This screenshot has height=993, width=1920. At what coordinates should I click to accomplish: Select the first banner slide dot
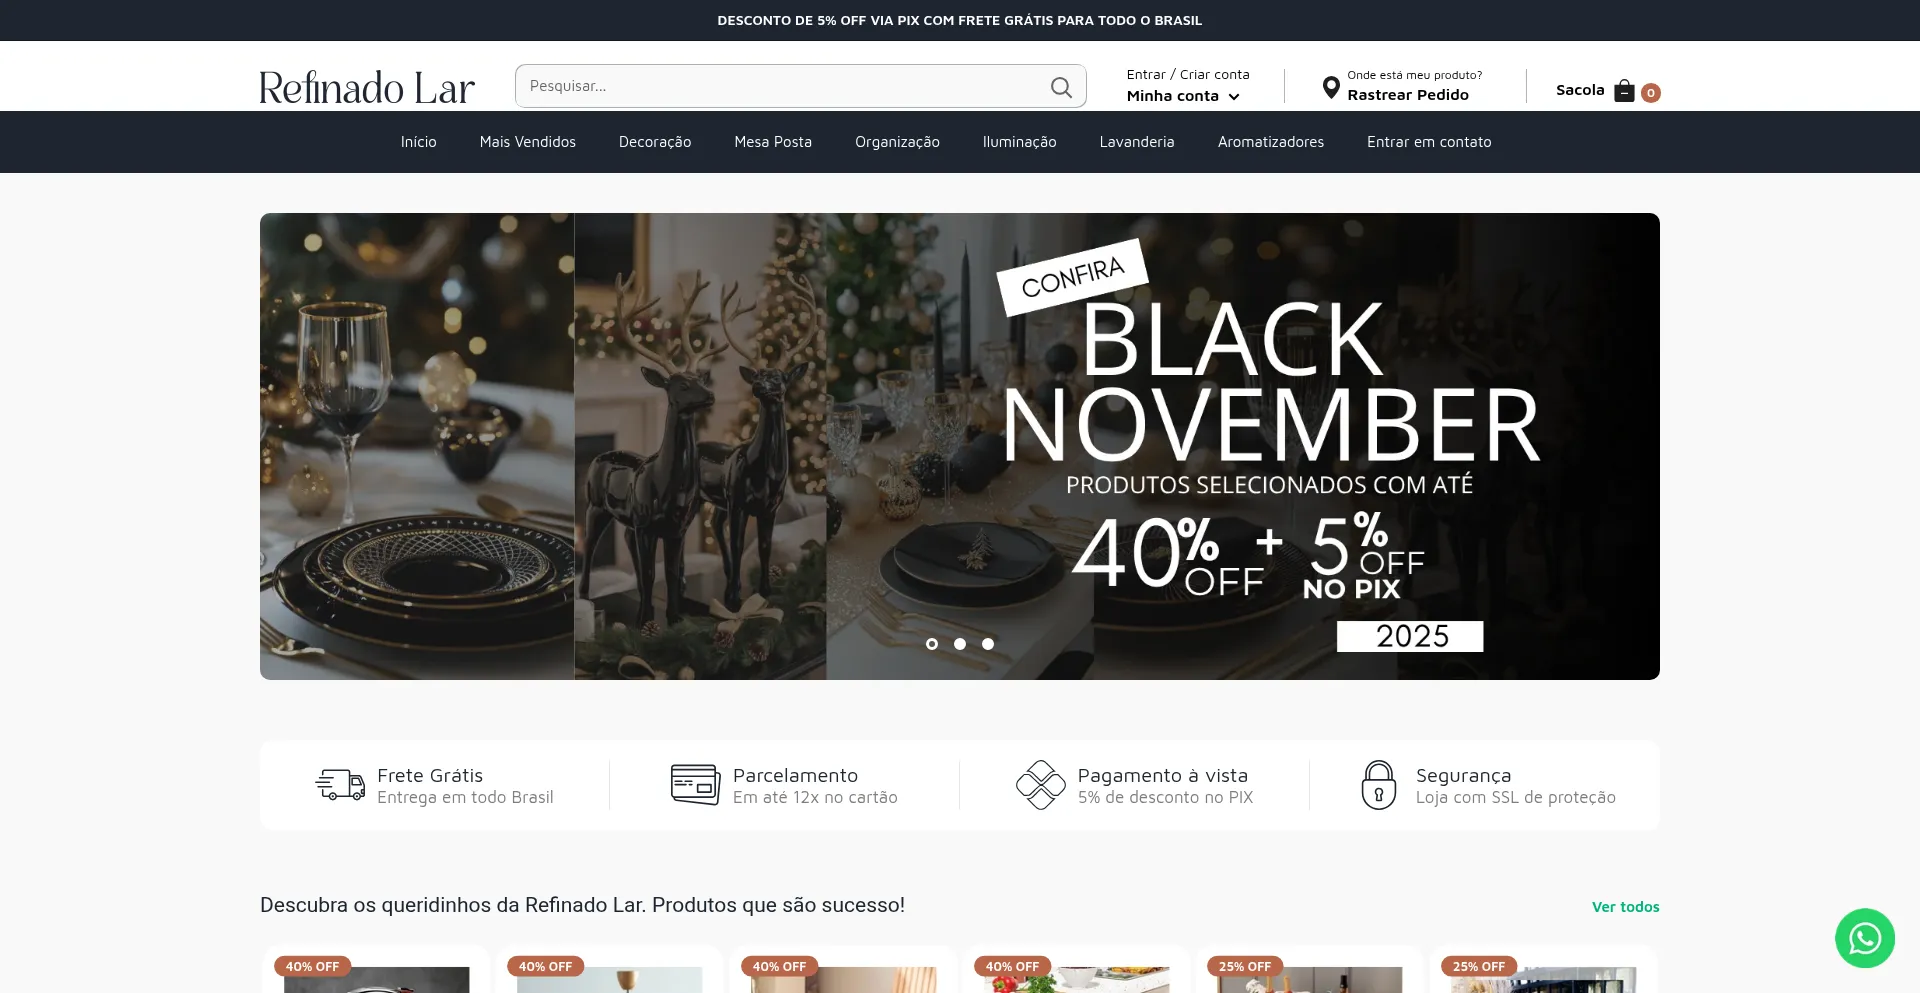[x=932, y=644]
